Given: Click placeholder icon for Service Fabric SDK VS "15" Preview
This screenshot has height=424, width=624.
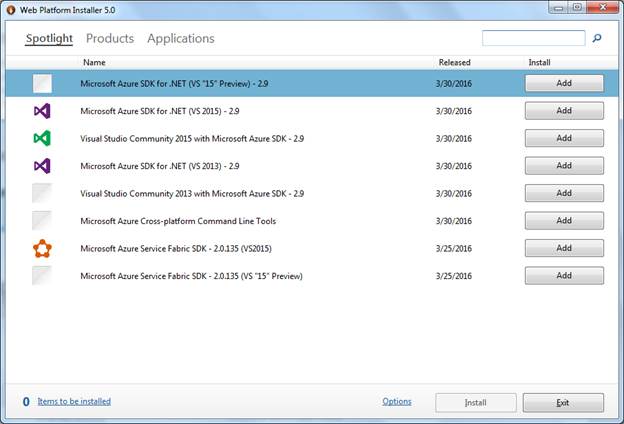Looking at the screenshot, I should [42, 276].
